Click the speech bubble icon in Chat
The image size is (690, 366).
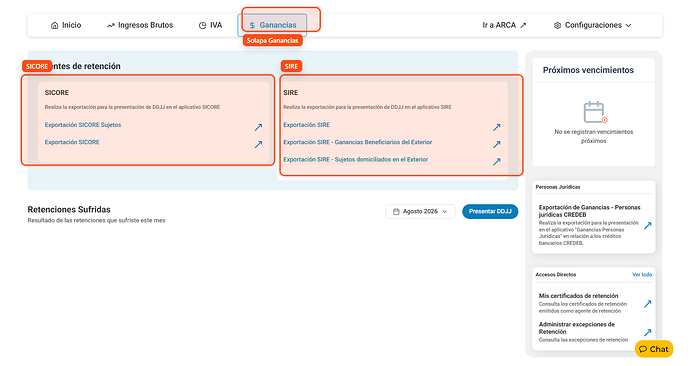(x=643, y=349)
